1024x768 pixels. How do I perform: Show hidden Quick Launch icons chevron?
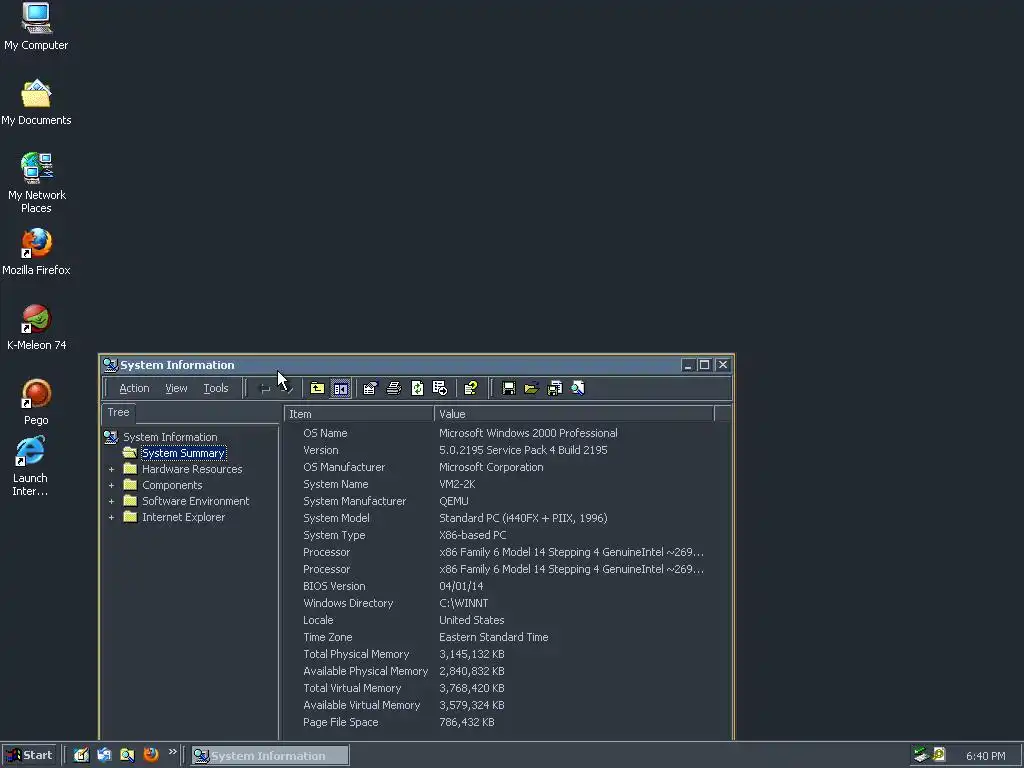pos(172,752)
